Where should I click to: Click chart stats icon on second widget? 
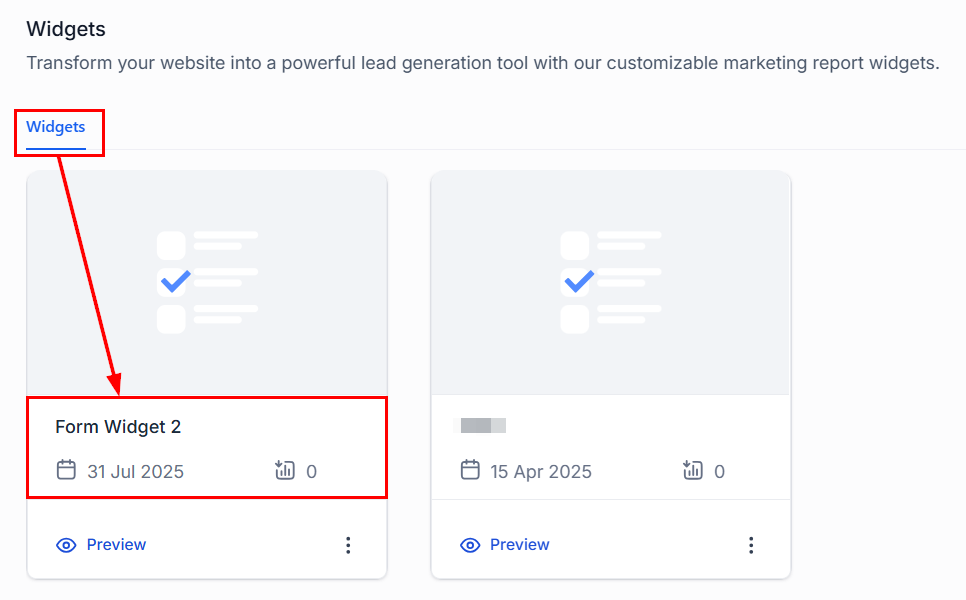coord(692,470)
